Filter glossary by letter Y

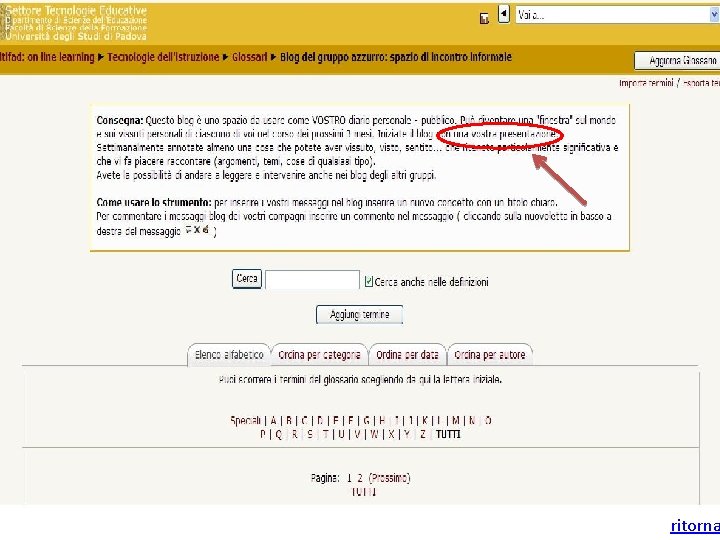coord(407,434)
